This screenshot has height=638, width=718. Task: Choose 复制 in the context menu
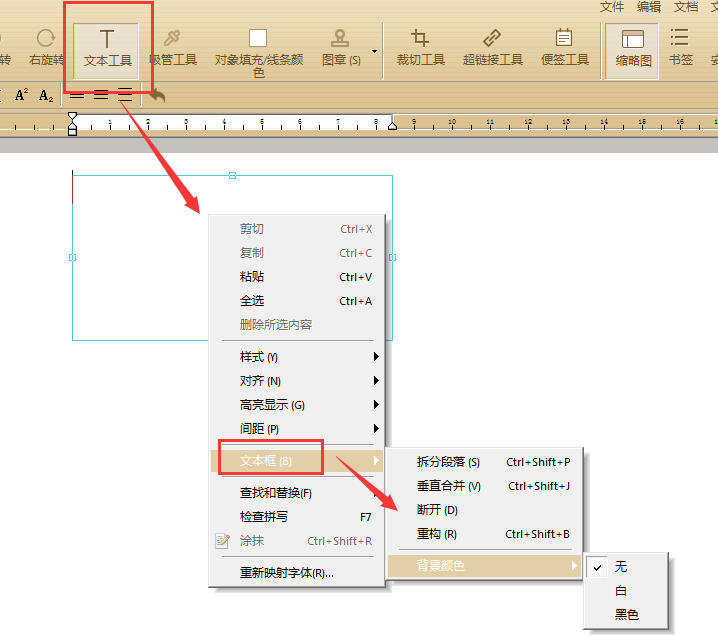[x=297, y=253]
